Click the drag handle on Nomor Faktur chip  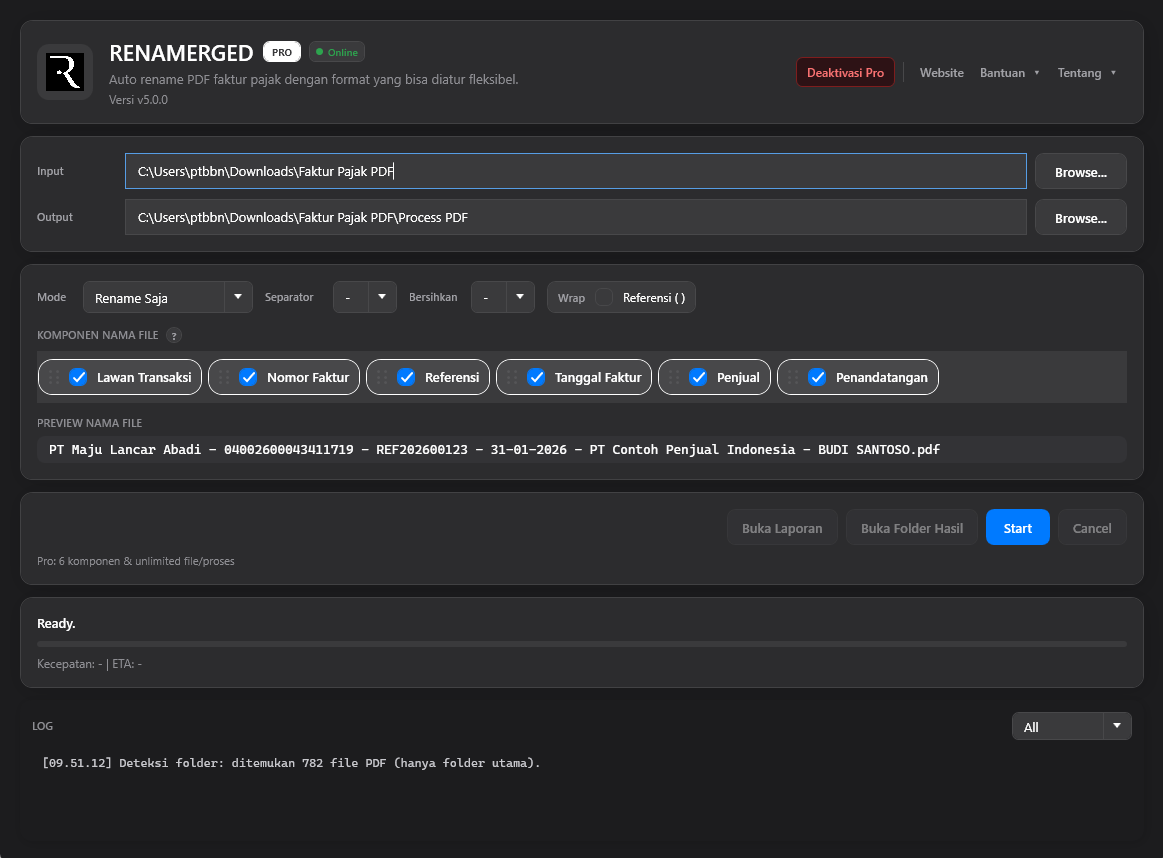pos(224,377)
